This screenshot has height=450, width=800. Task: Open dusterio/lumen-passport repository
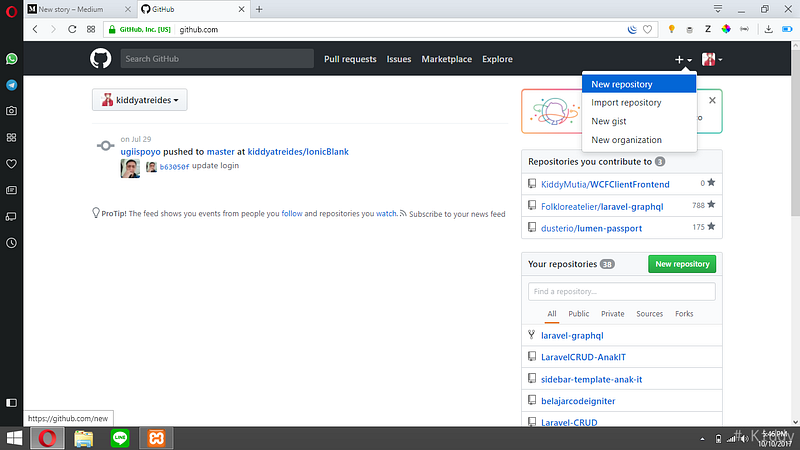591,228
